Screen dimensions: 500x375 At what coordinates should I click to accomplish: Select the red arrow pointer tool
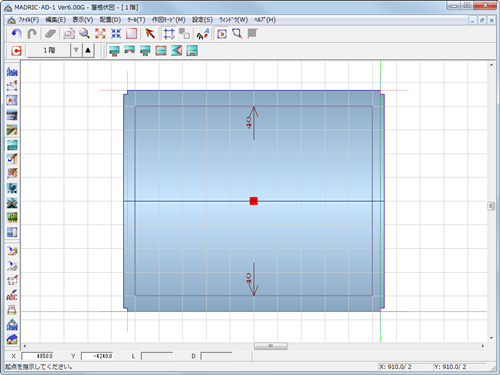pos(150,34)
